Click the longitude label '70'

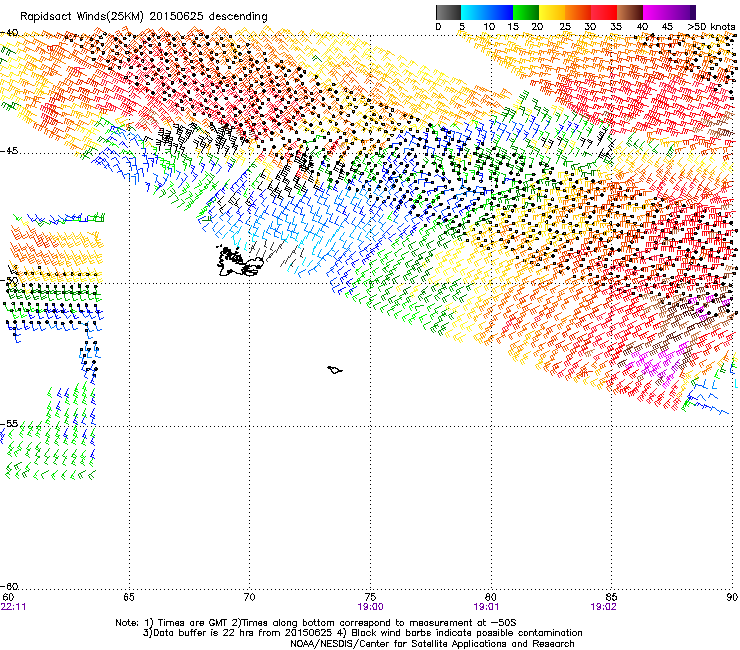click(250, 597)
